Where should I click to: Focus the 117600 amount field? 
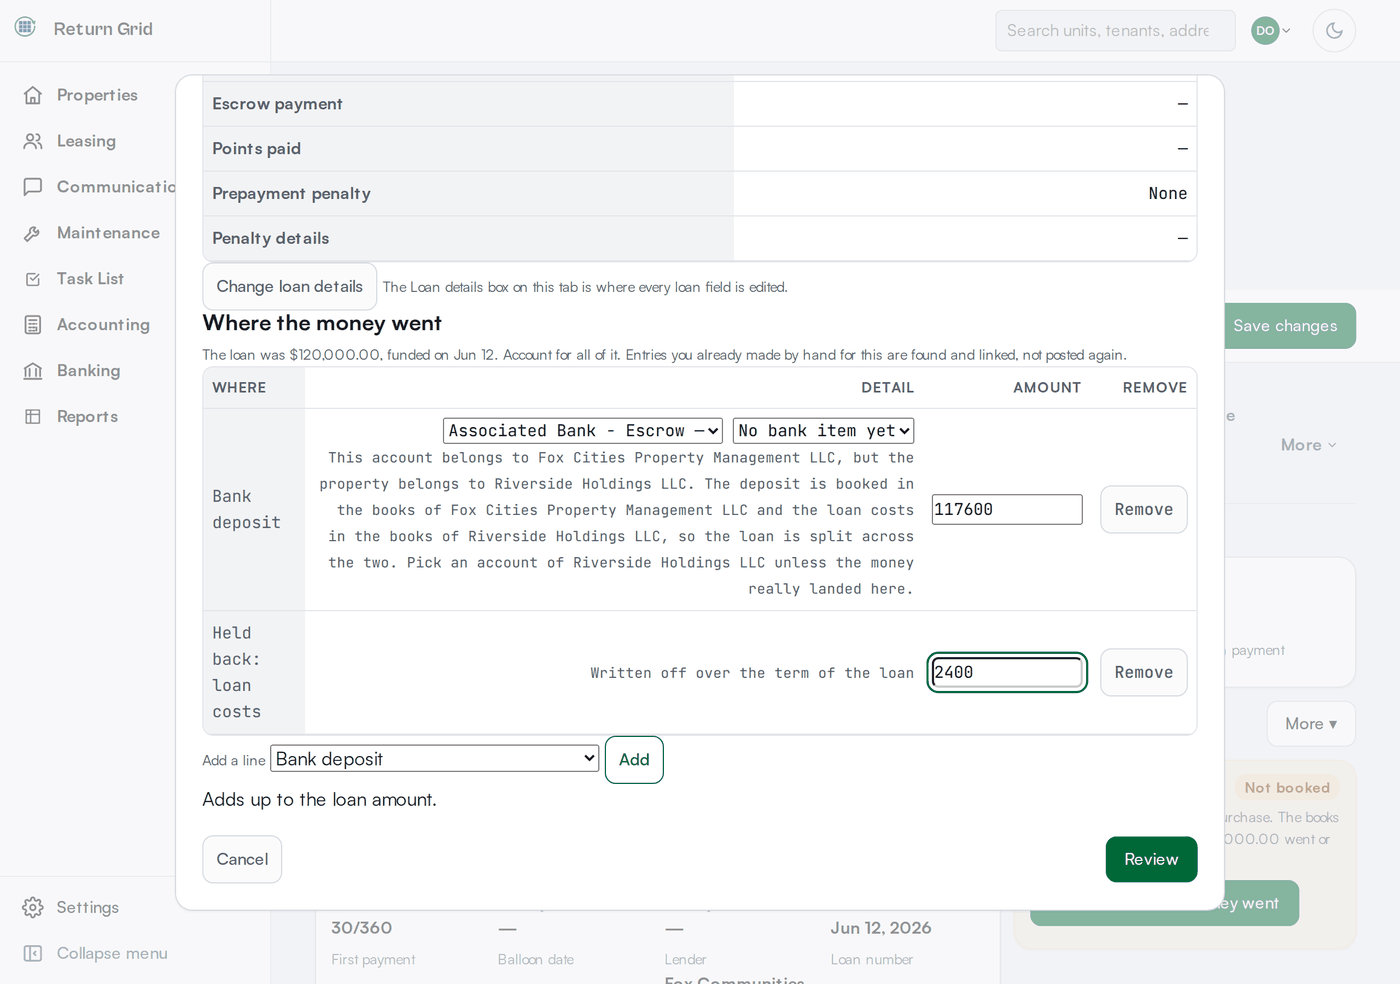point(1007,509)
